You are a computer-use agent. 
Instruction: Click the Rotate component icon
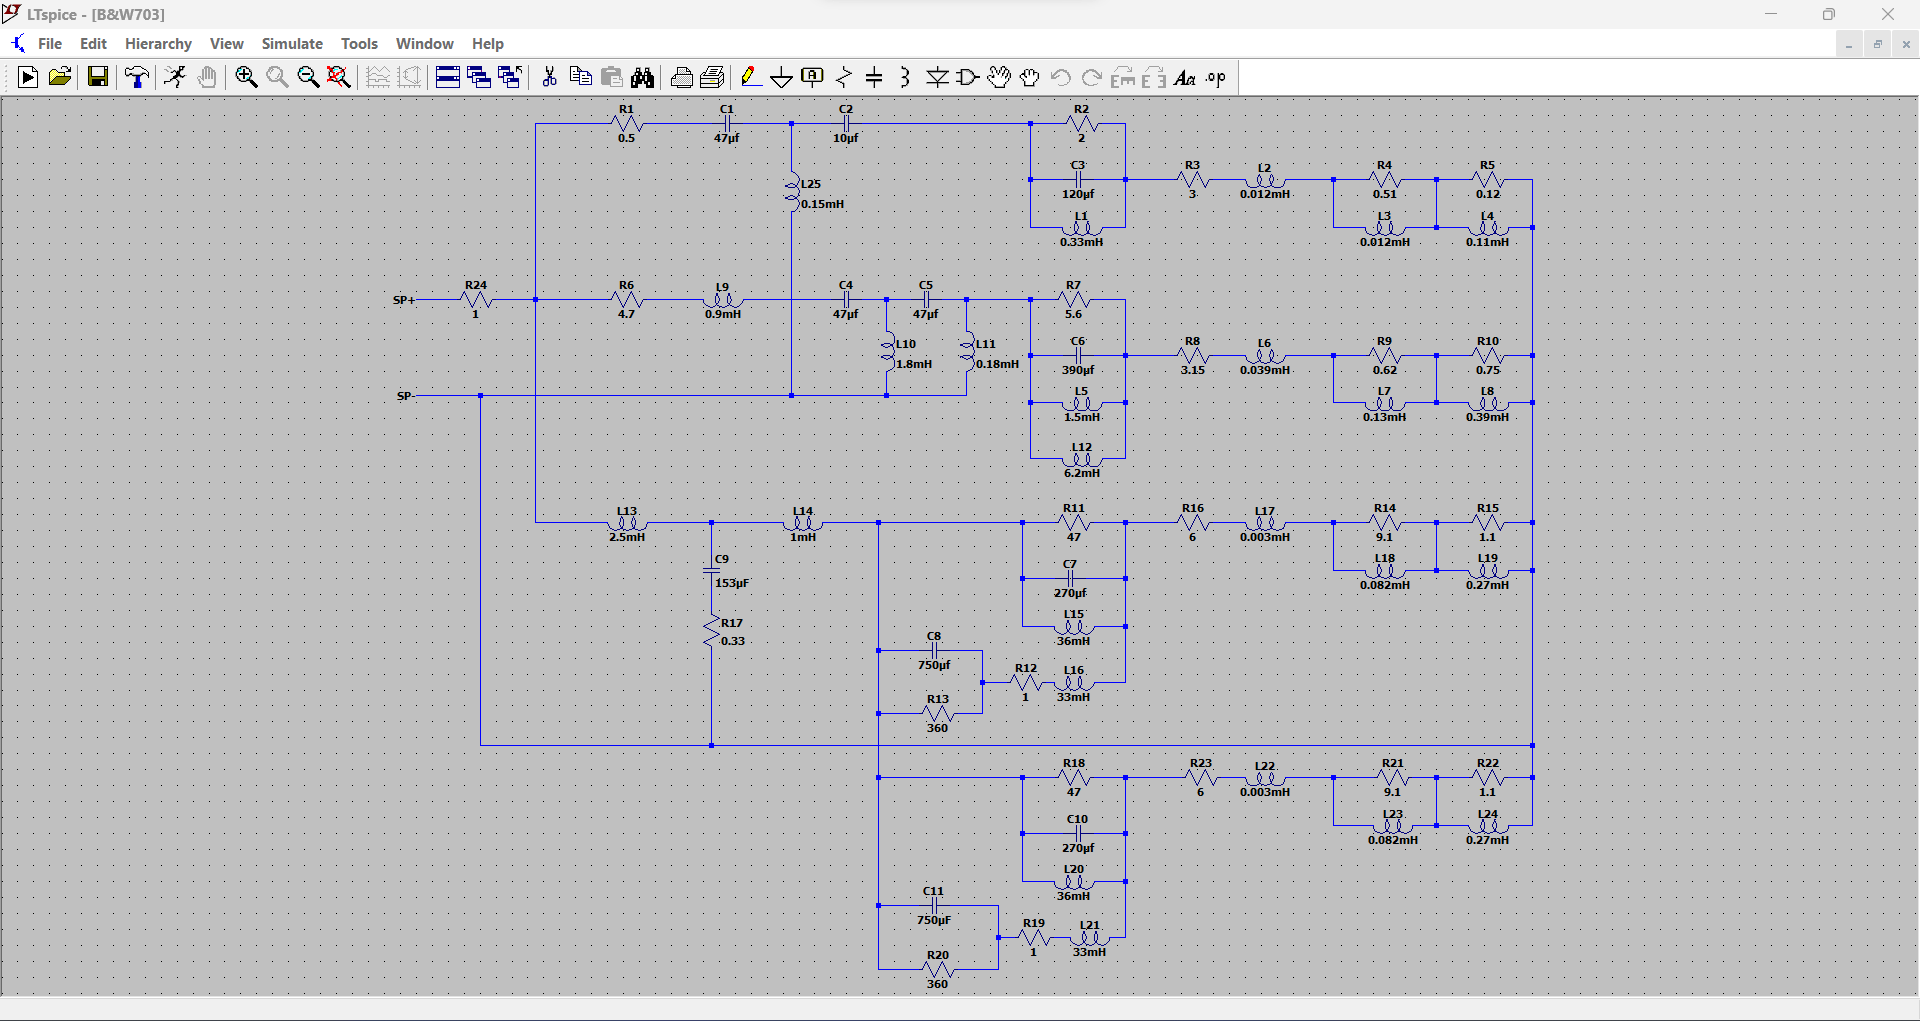tap(1123, 77)
